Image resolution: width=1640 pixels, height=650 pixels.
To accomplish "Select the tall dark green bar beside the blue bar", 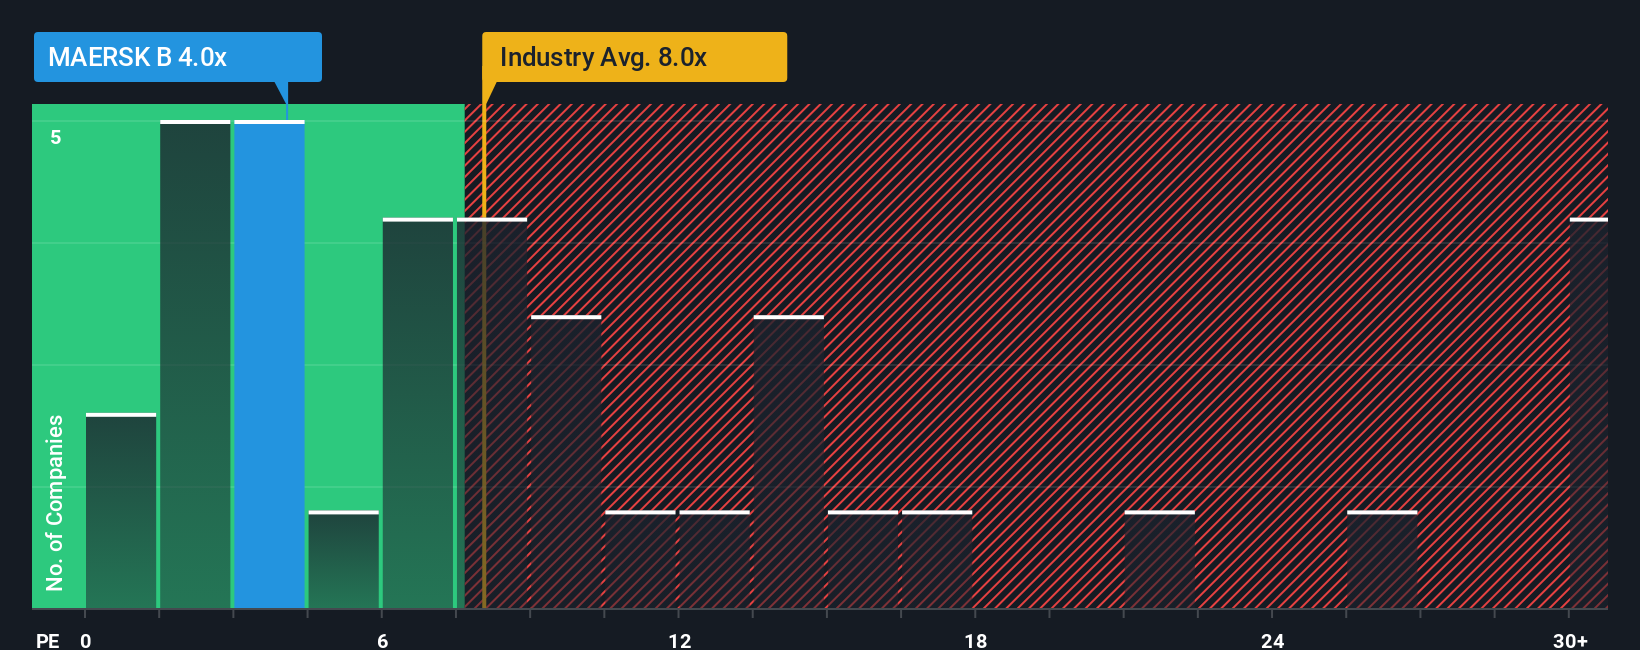I will (195, 364).
